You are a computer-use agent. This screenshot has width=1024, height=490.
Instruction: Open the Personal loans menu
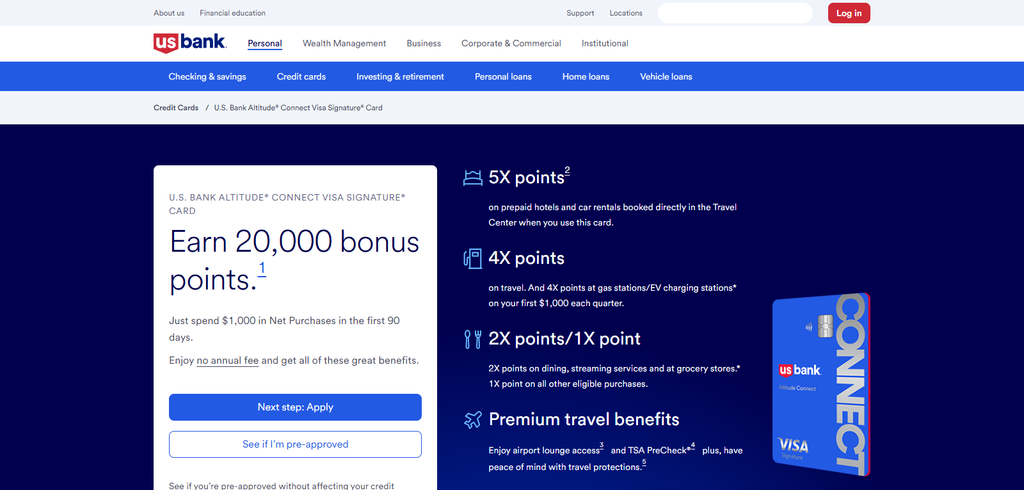point(503,76)
